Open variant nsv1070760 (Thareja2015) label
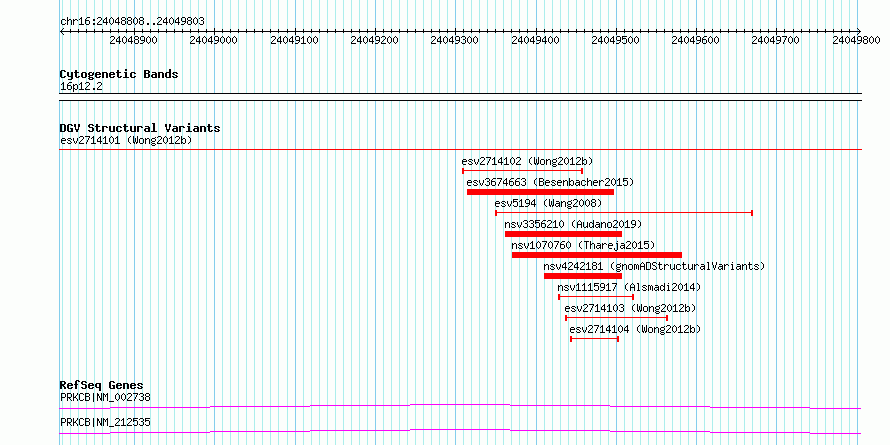This screenshot has height=445, width=890. click(x=583, y=245)
